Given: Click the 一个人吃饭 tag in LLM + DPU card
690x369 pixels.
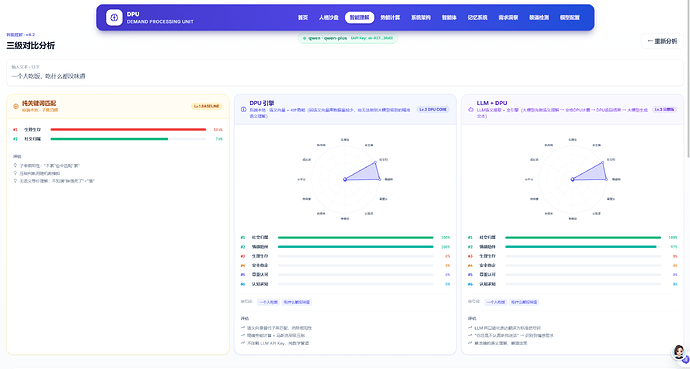Looking at the screenshot, I should [x=495, y=302].
